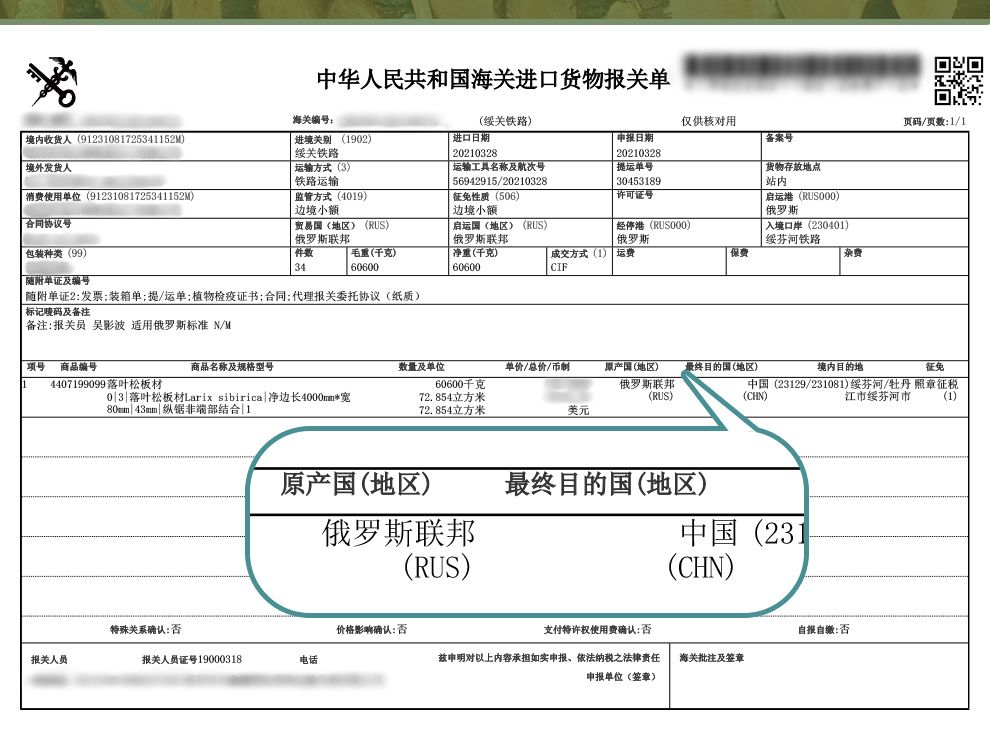Click 自报自缴:否

tap(824, 629)
